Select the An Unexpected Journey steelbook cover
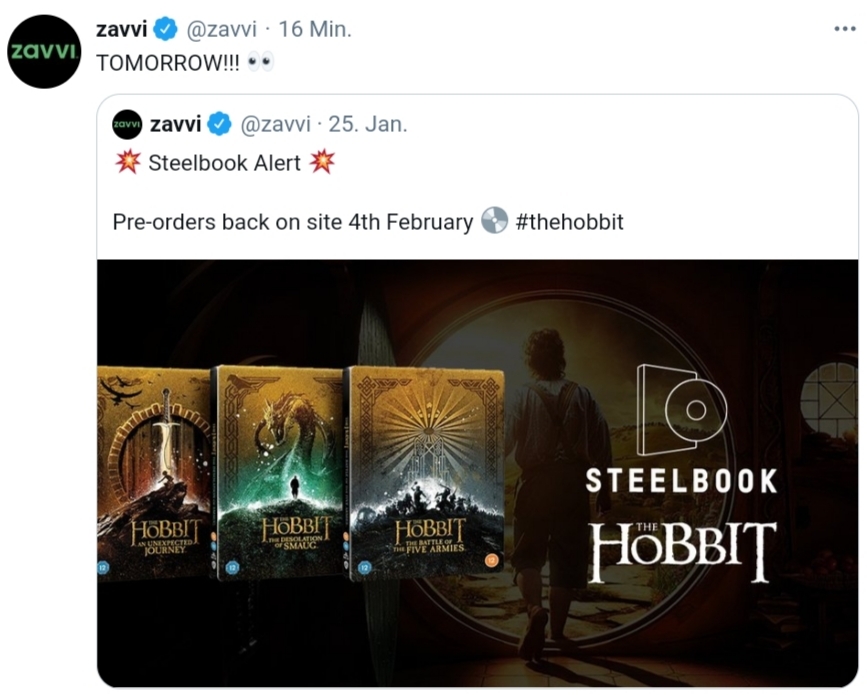 (154, 473)
